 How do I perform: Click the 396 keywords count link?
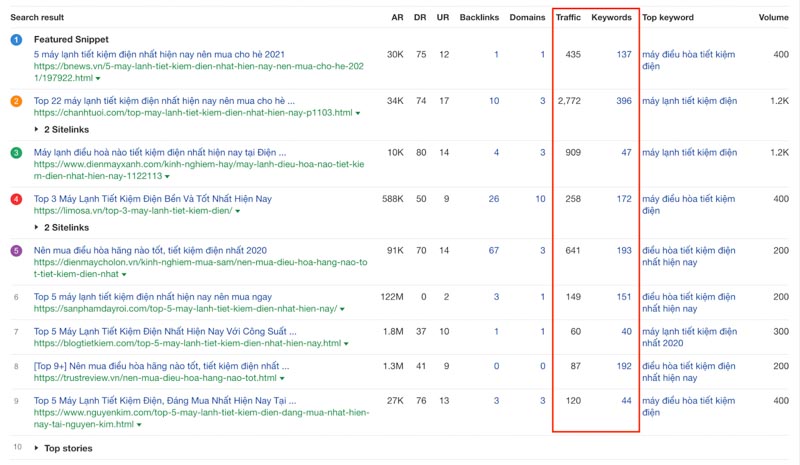click(x=623, y=101)
